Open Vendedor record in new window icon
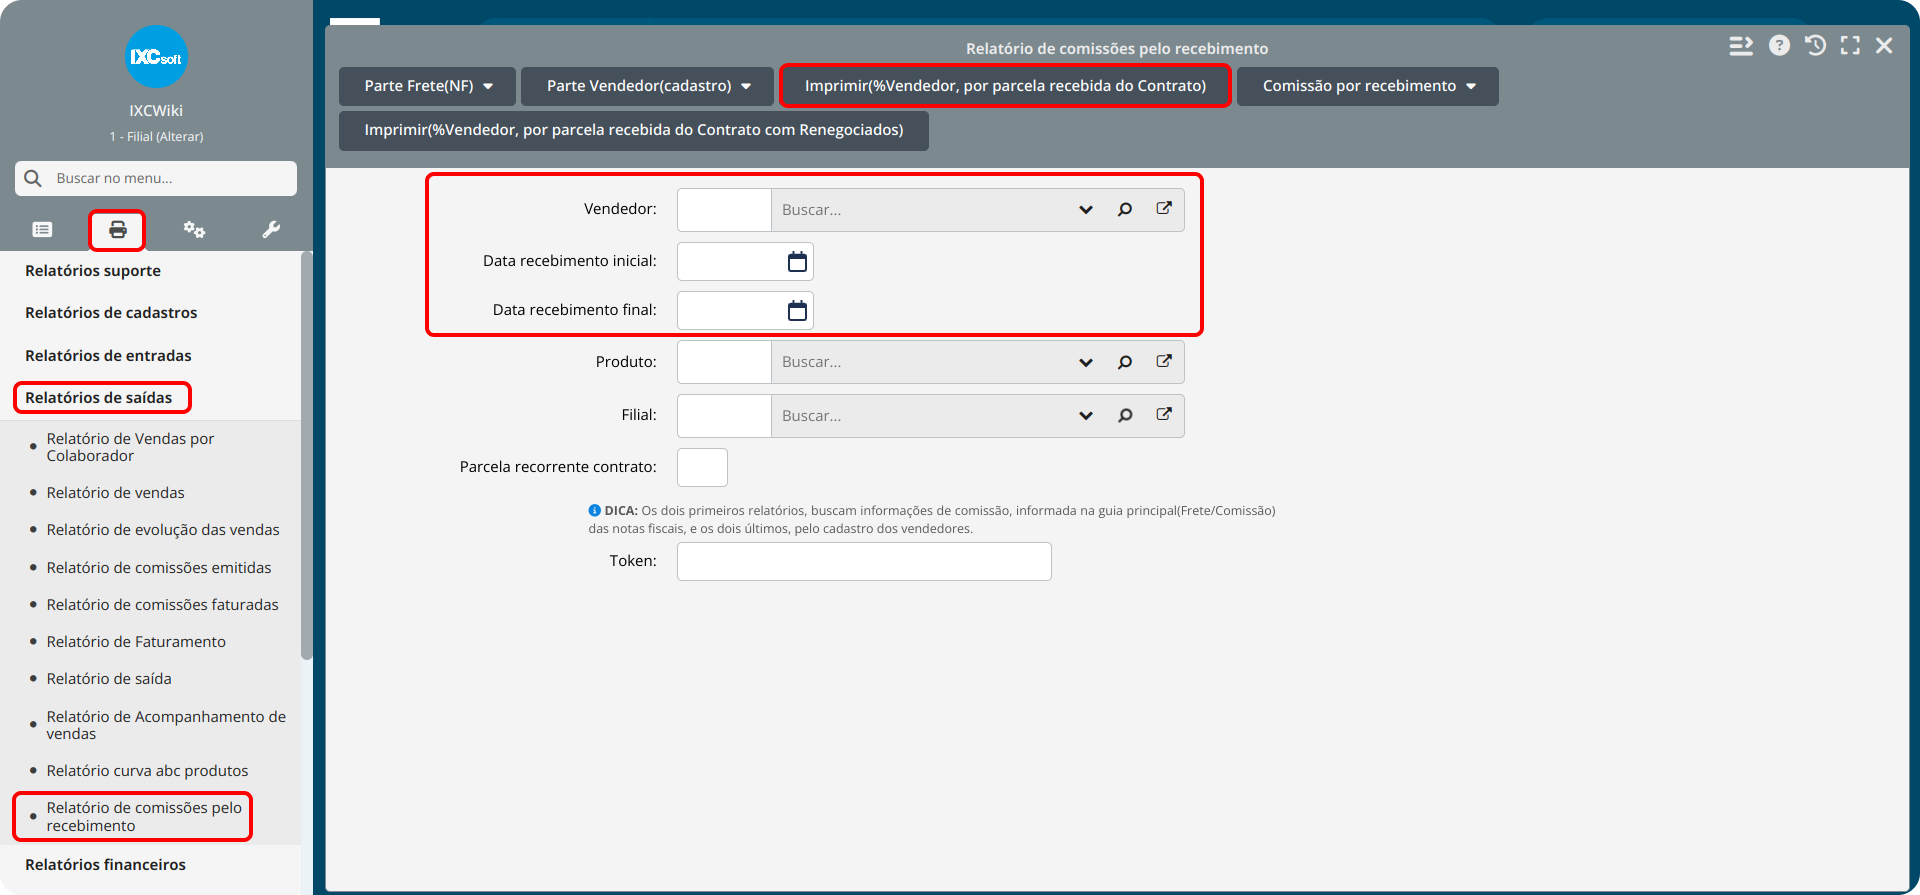The image size is (1920, 895). tap(1164, 209)
